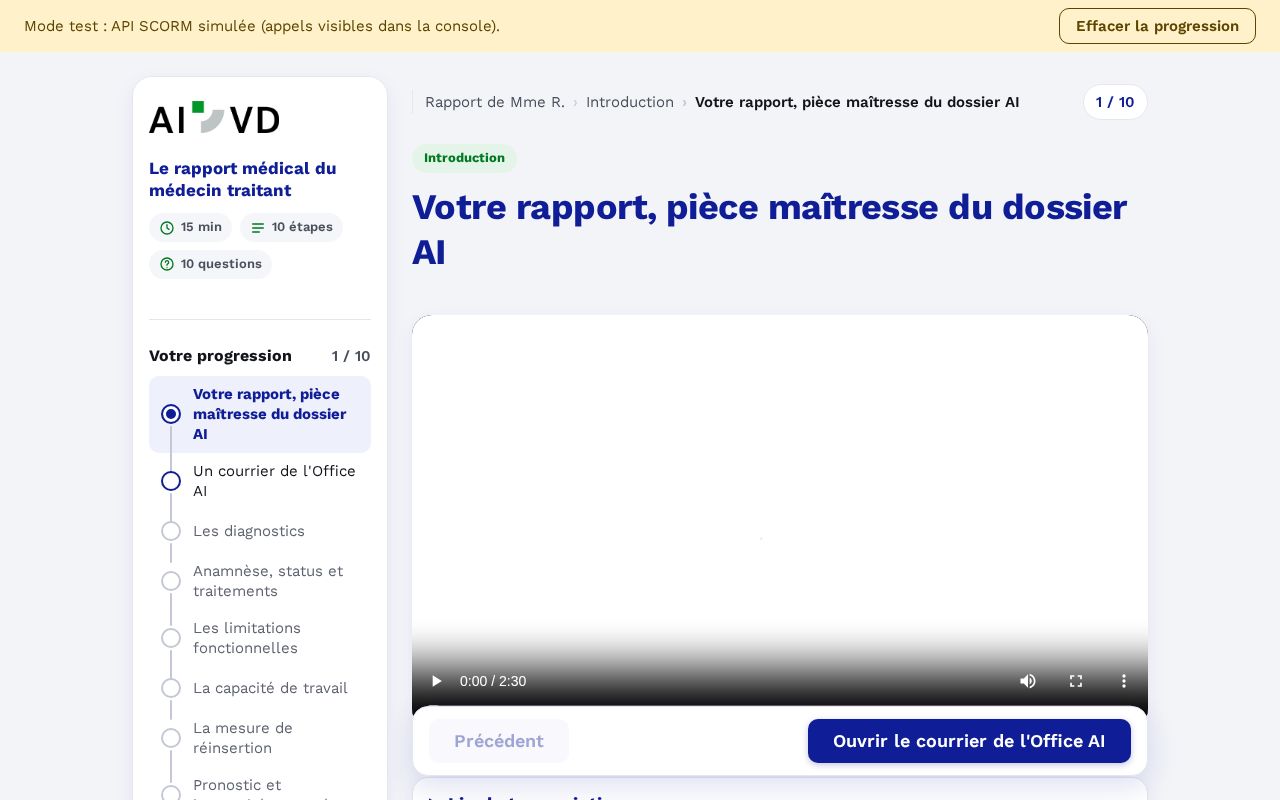Click the list icon beside 10 étapes

click(x=258, y=228)
